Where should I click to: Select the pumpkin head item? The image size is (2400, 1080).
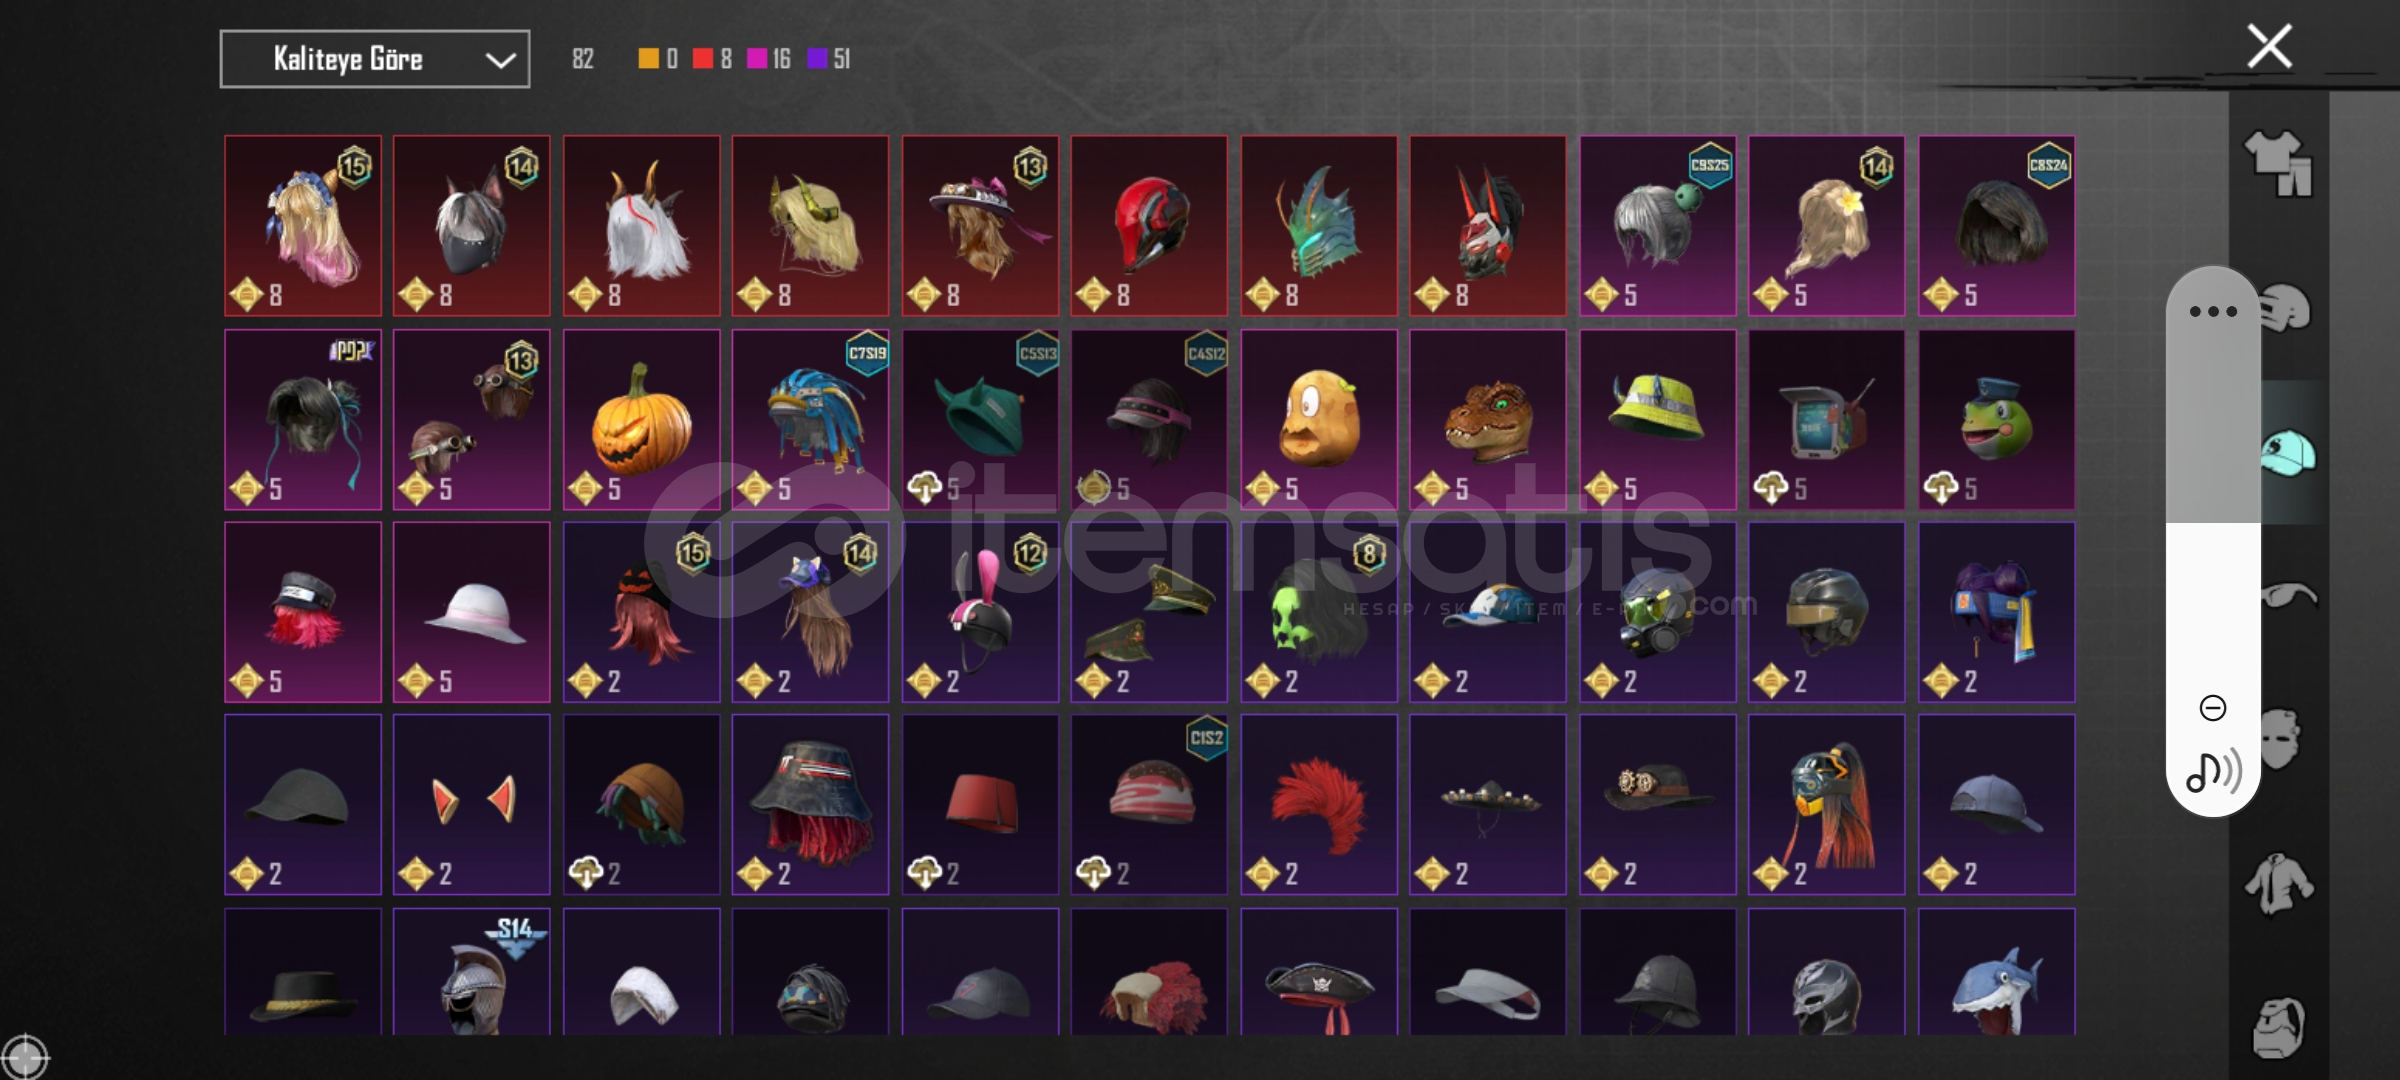641,419
